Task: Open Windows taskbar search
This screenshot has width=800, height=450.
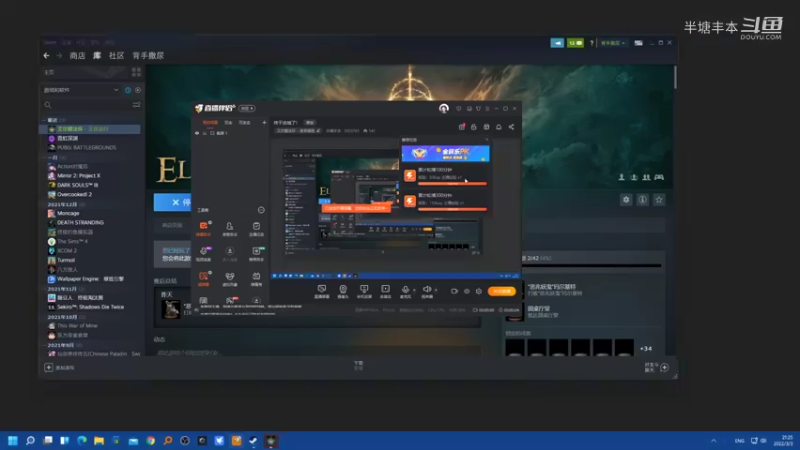Action: click(x=30, y=440)
